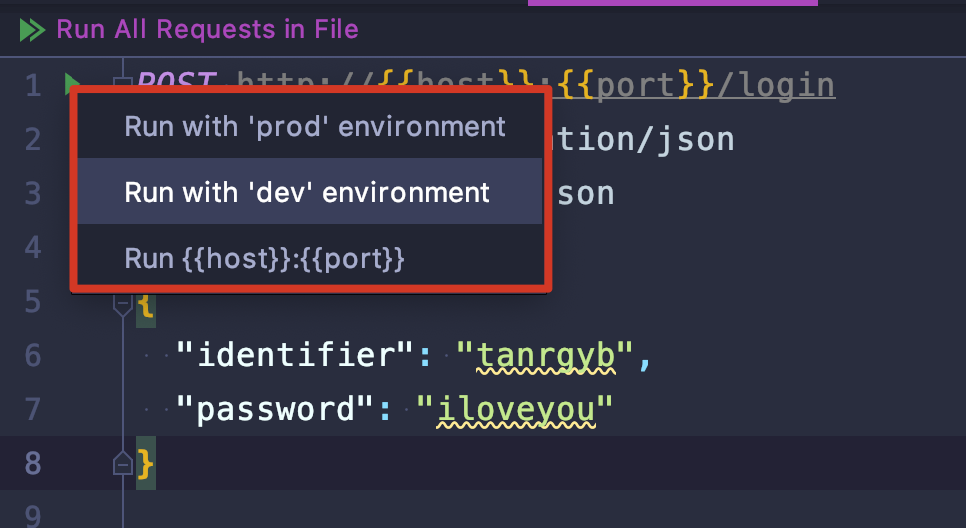Click the closing brace on line 8

pyautogui.click(x=145, y=463)
